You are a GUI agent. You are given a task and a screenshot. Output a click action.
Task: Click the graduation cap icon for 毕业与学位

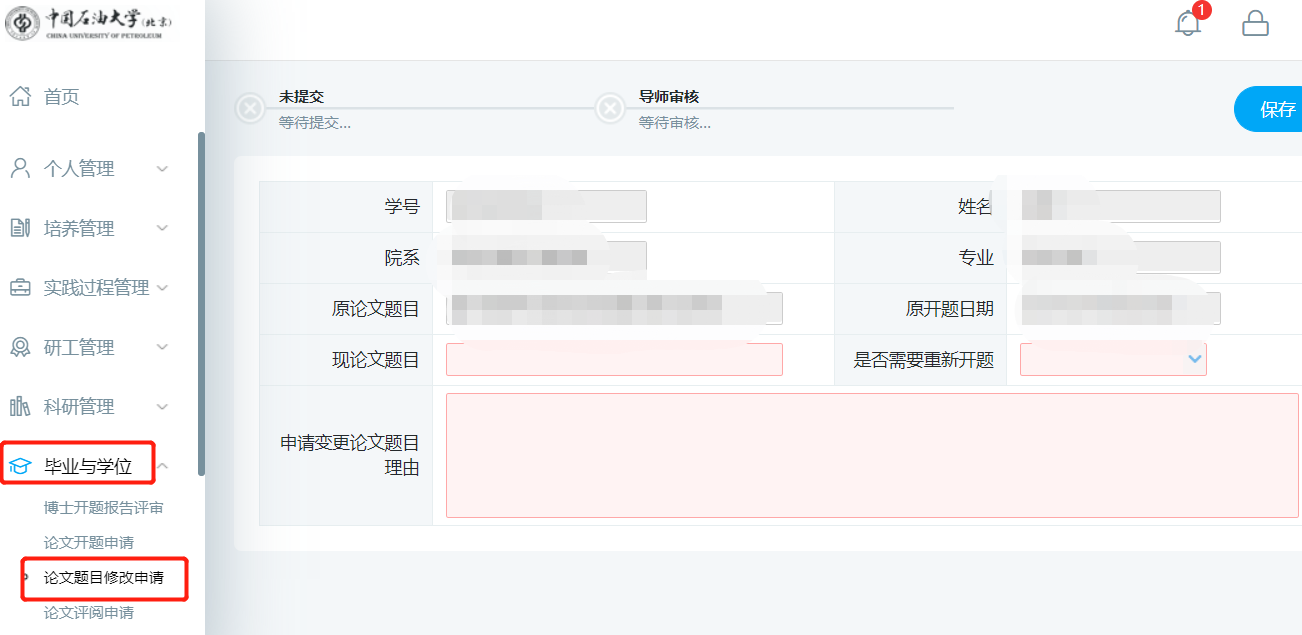tap(20, 466)
